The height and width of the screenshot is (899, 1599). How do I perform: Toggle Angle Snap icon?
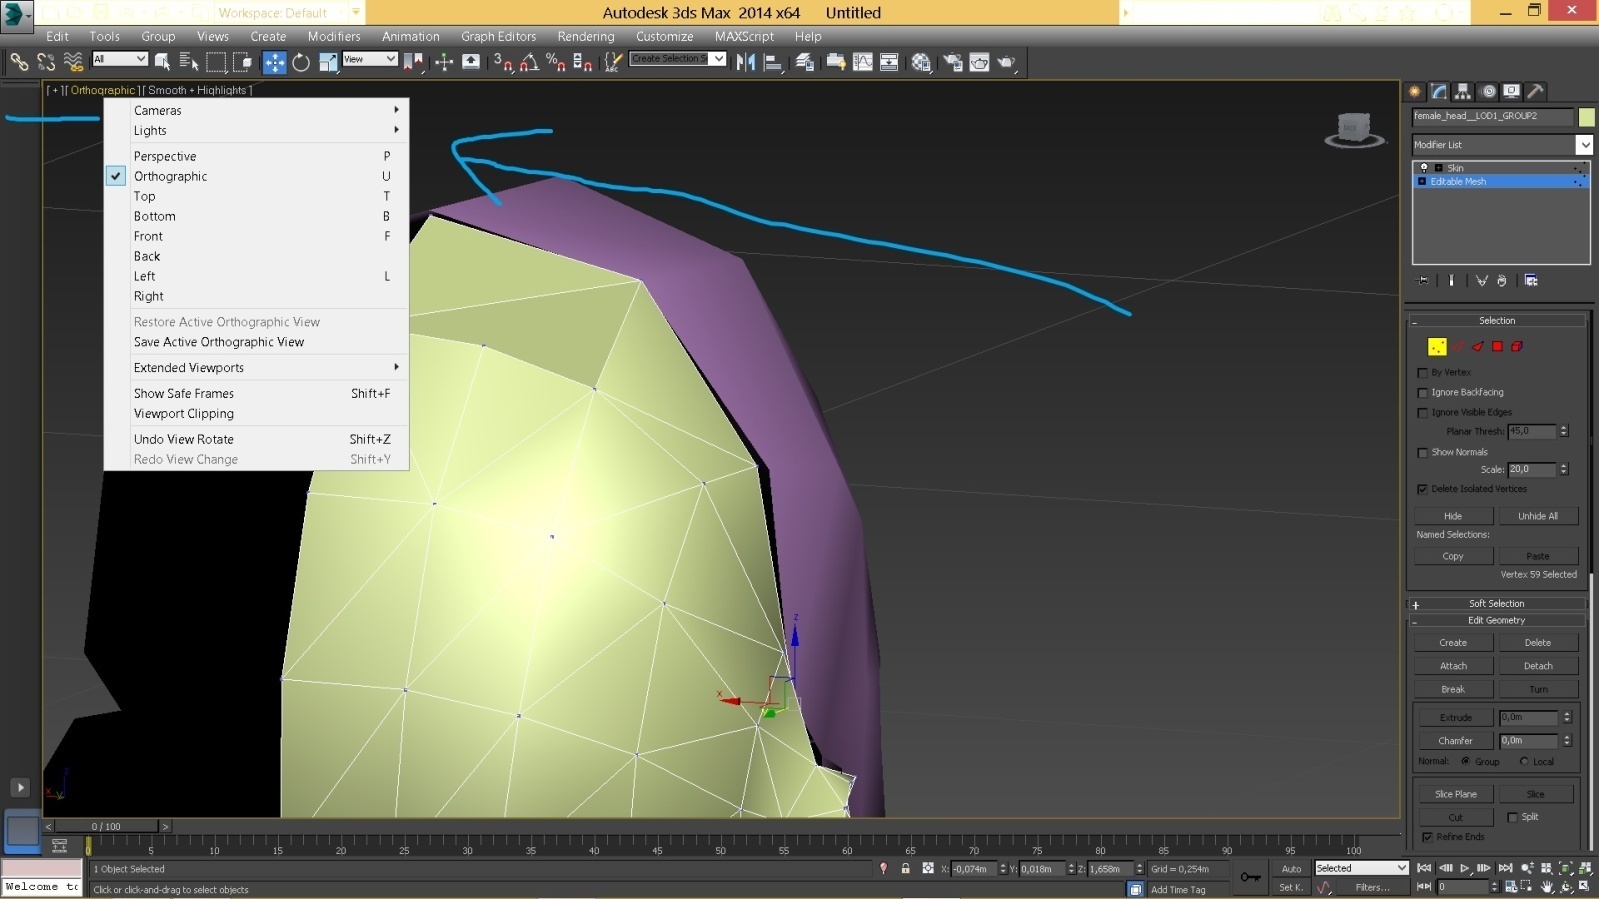pos(529,62)
